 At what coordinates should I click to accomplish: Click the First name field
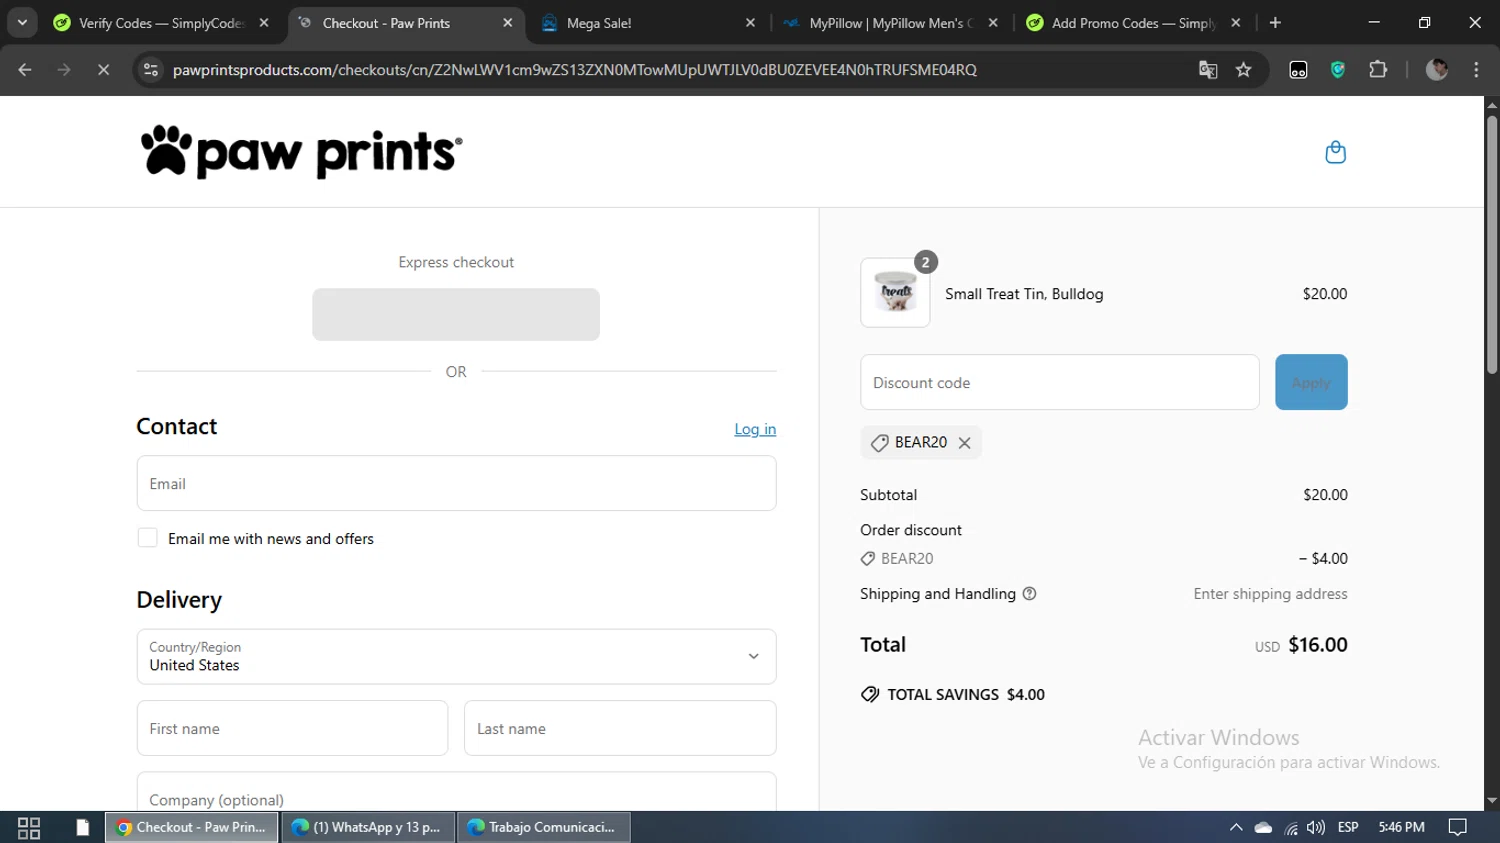[292, 728]
